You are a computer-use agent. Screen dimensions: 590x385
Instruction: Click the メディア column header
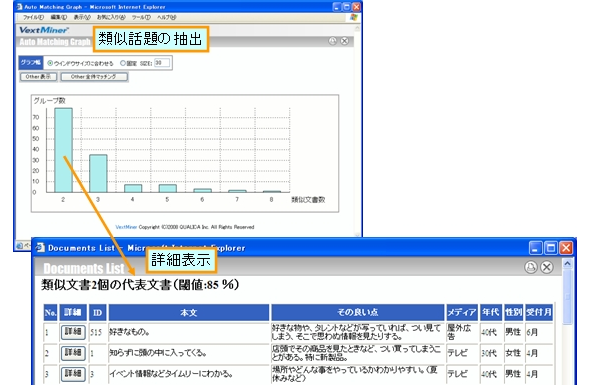[x=462, y=312]
